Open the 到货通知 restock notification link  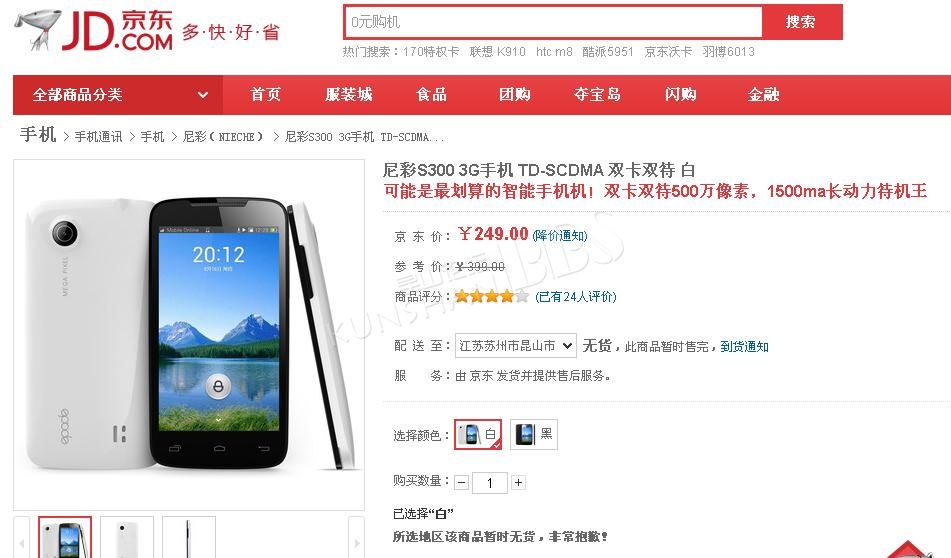(744, 346)
